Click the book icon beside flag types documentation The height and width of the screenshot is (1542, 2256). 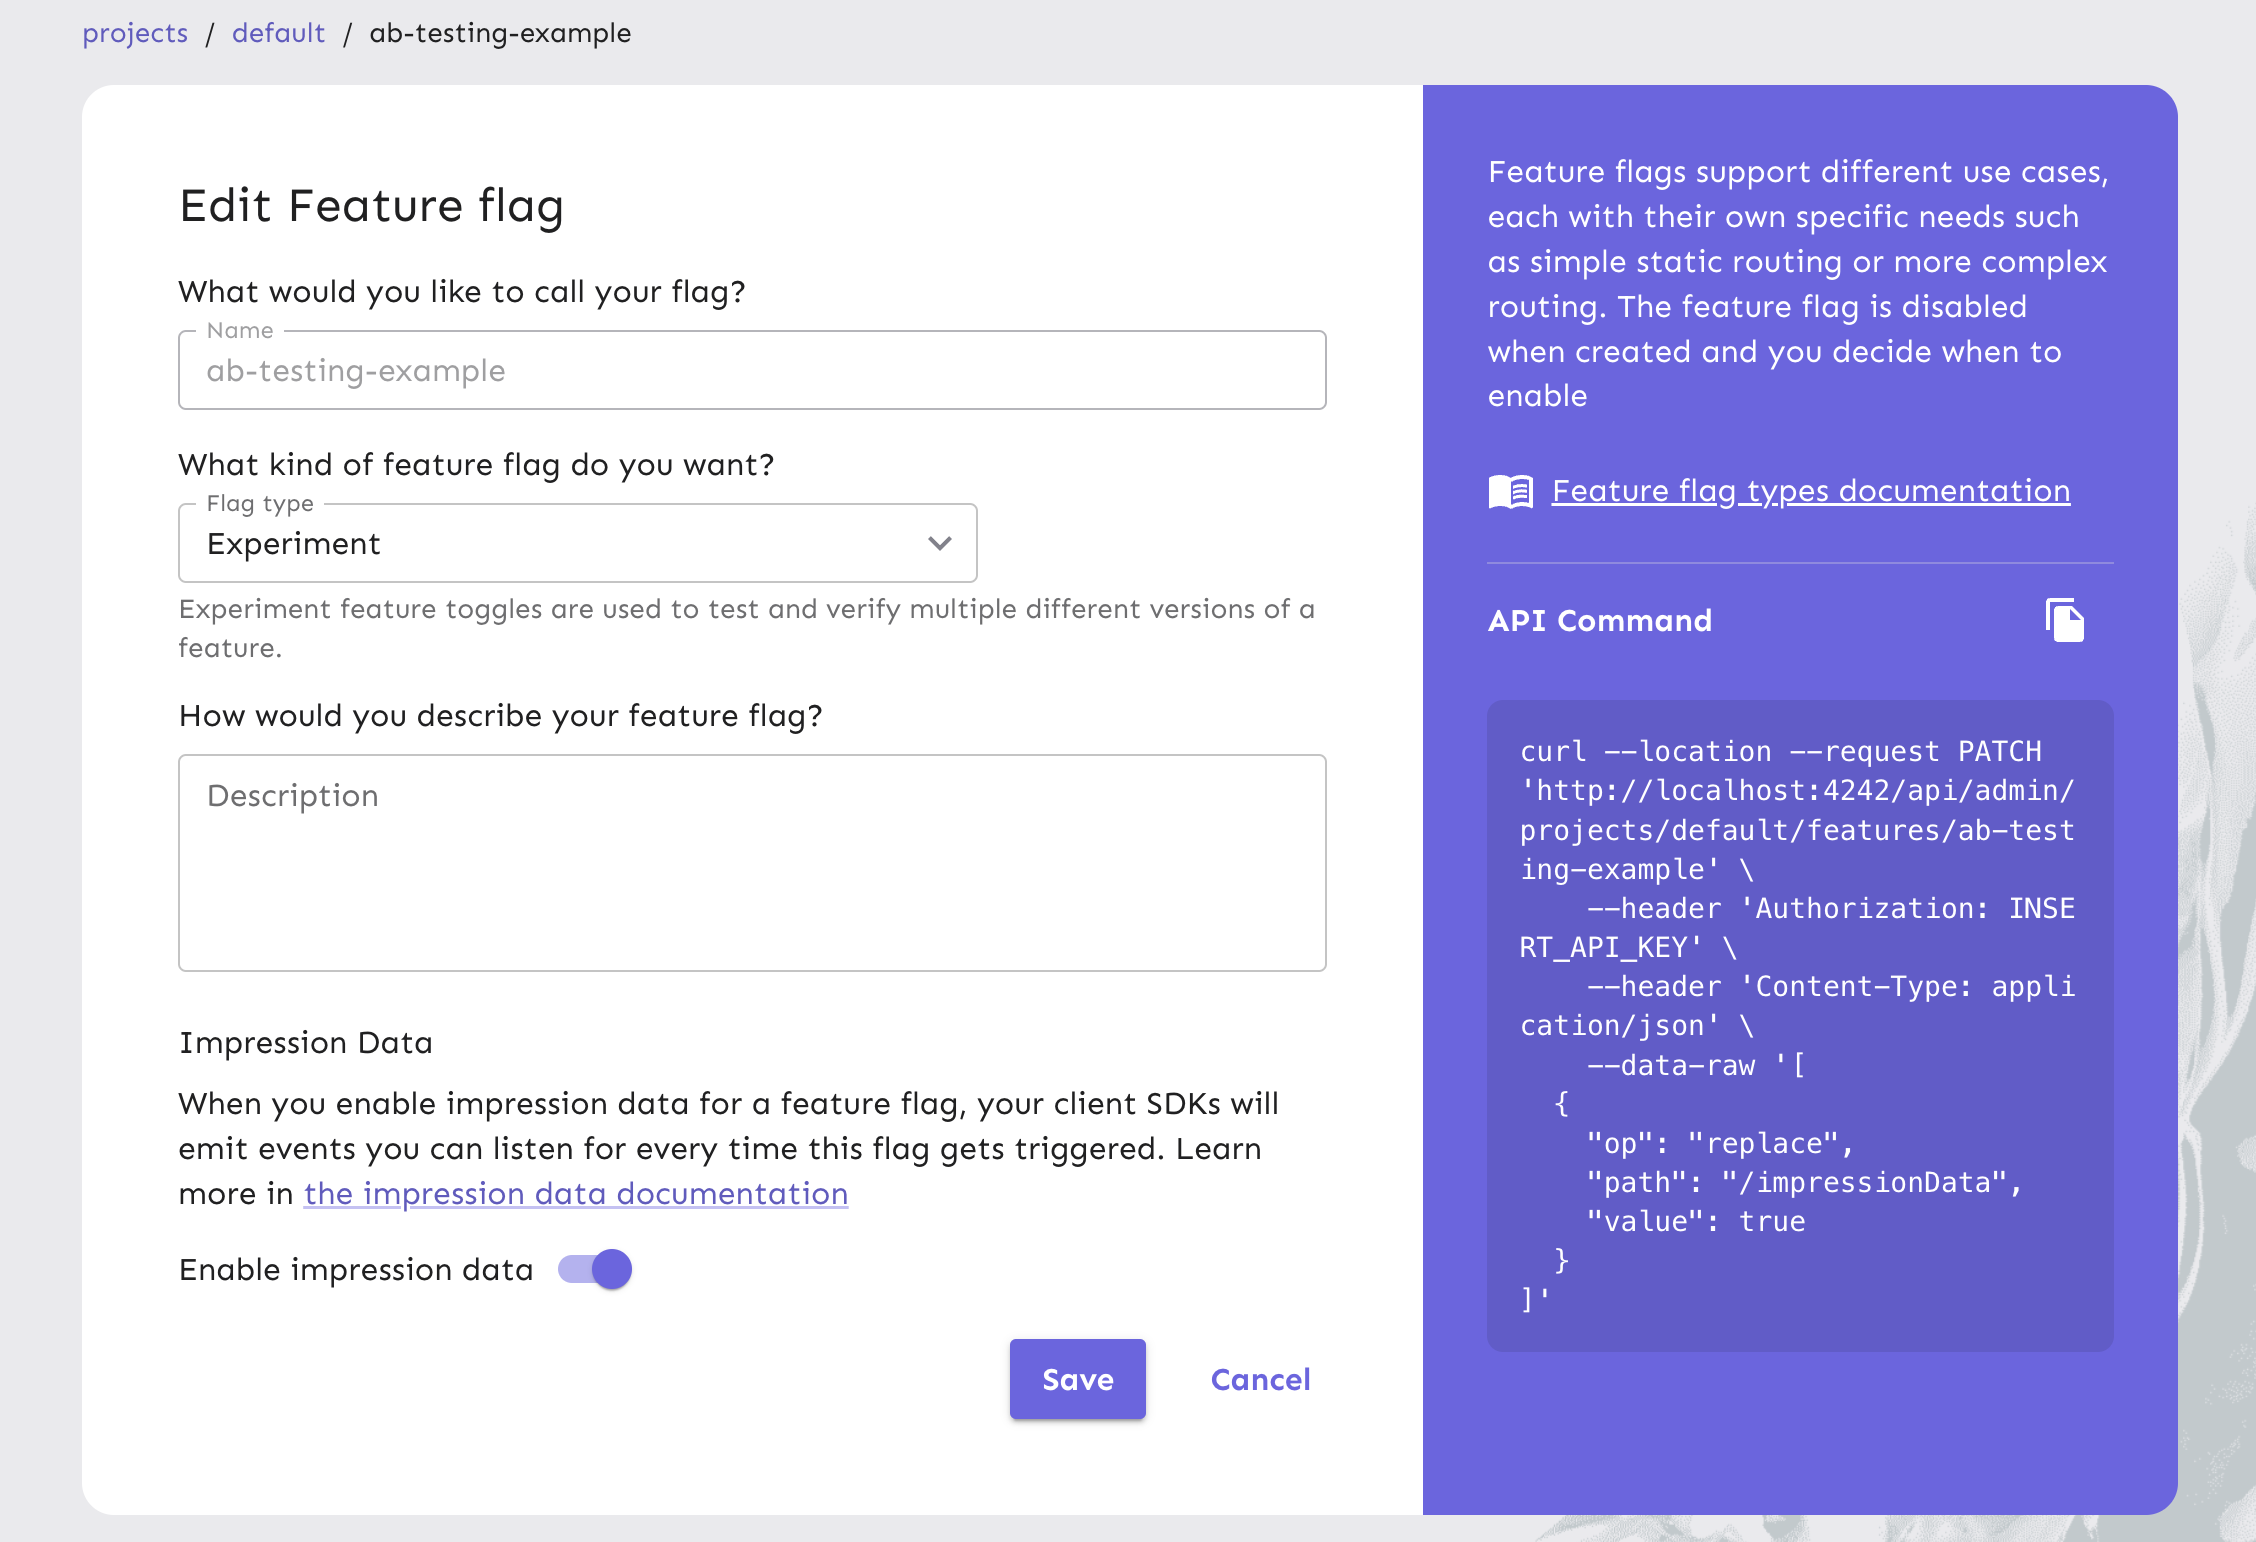click(1510, 490)
